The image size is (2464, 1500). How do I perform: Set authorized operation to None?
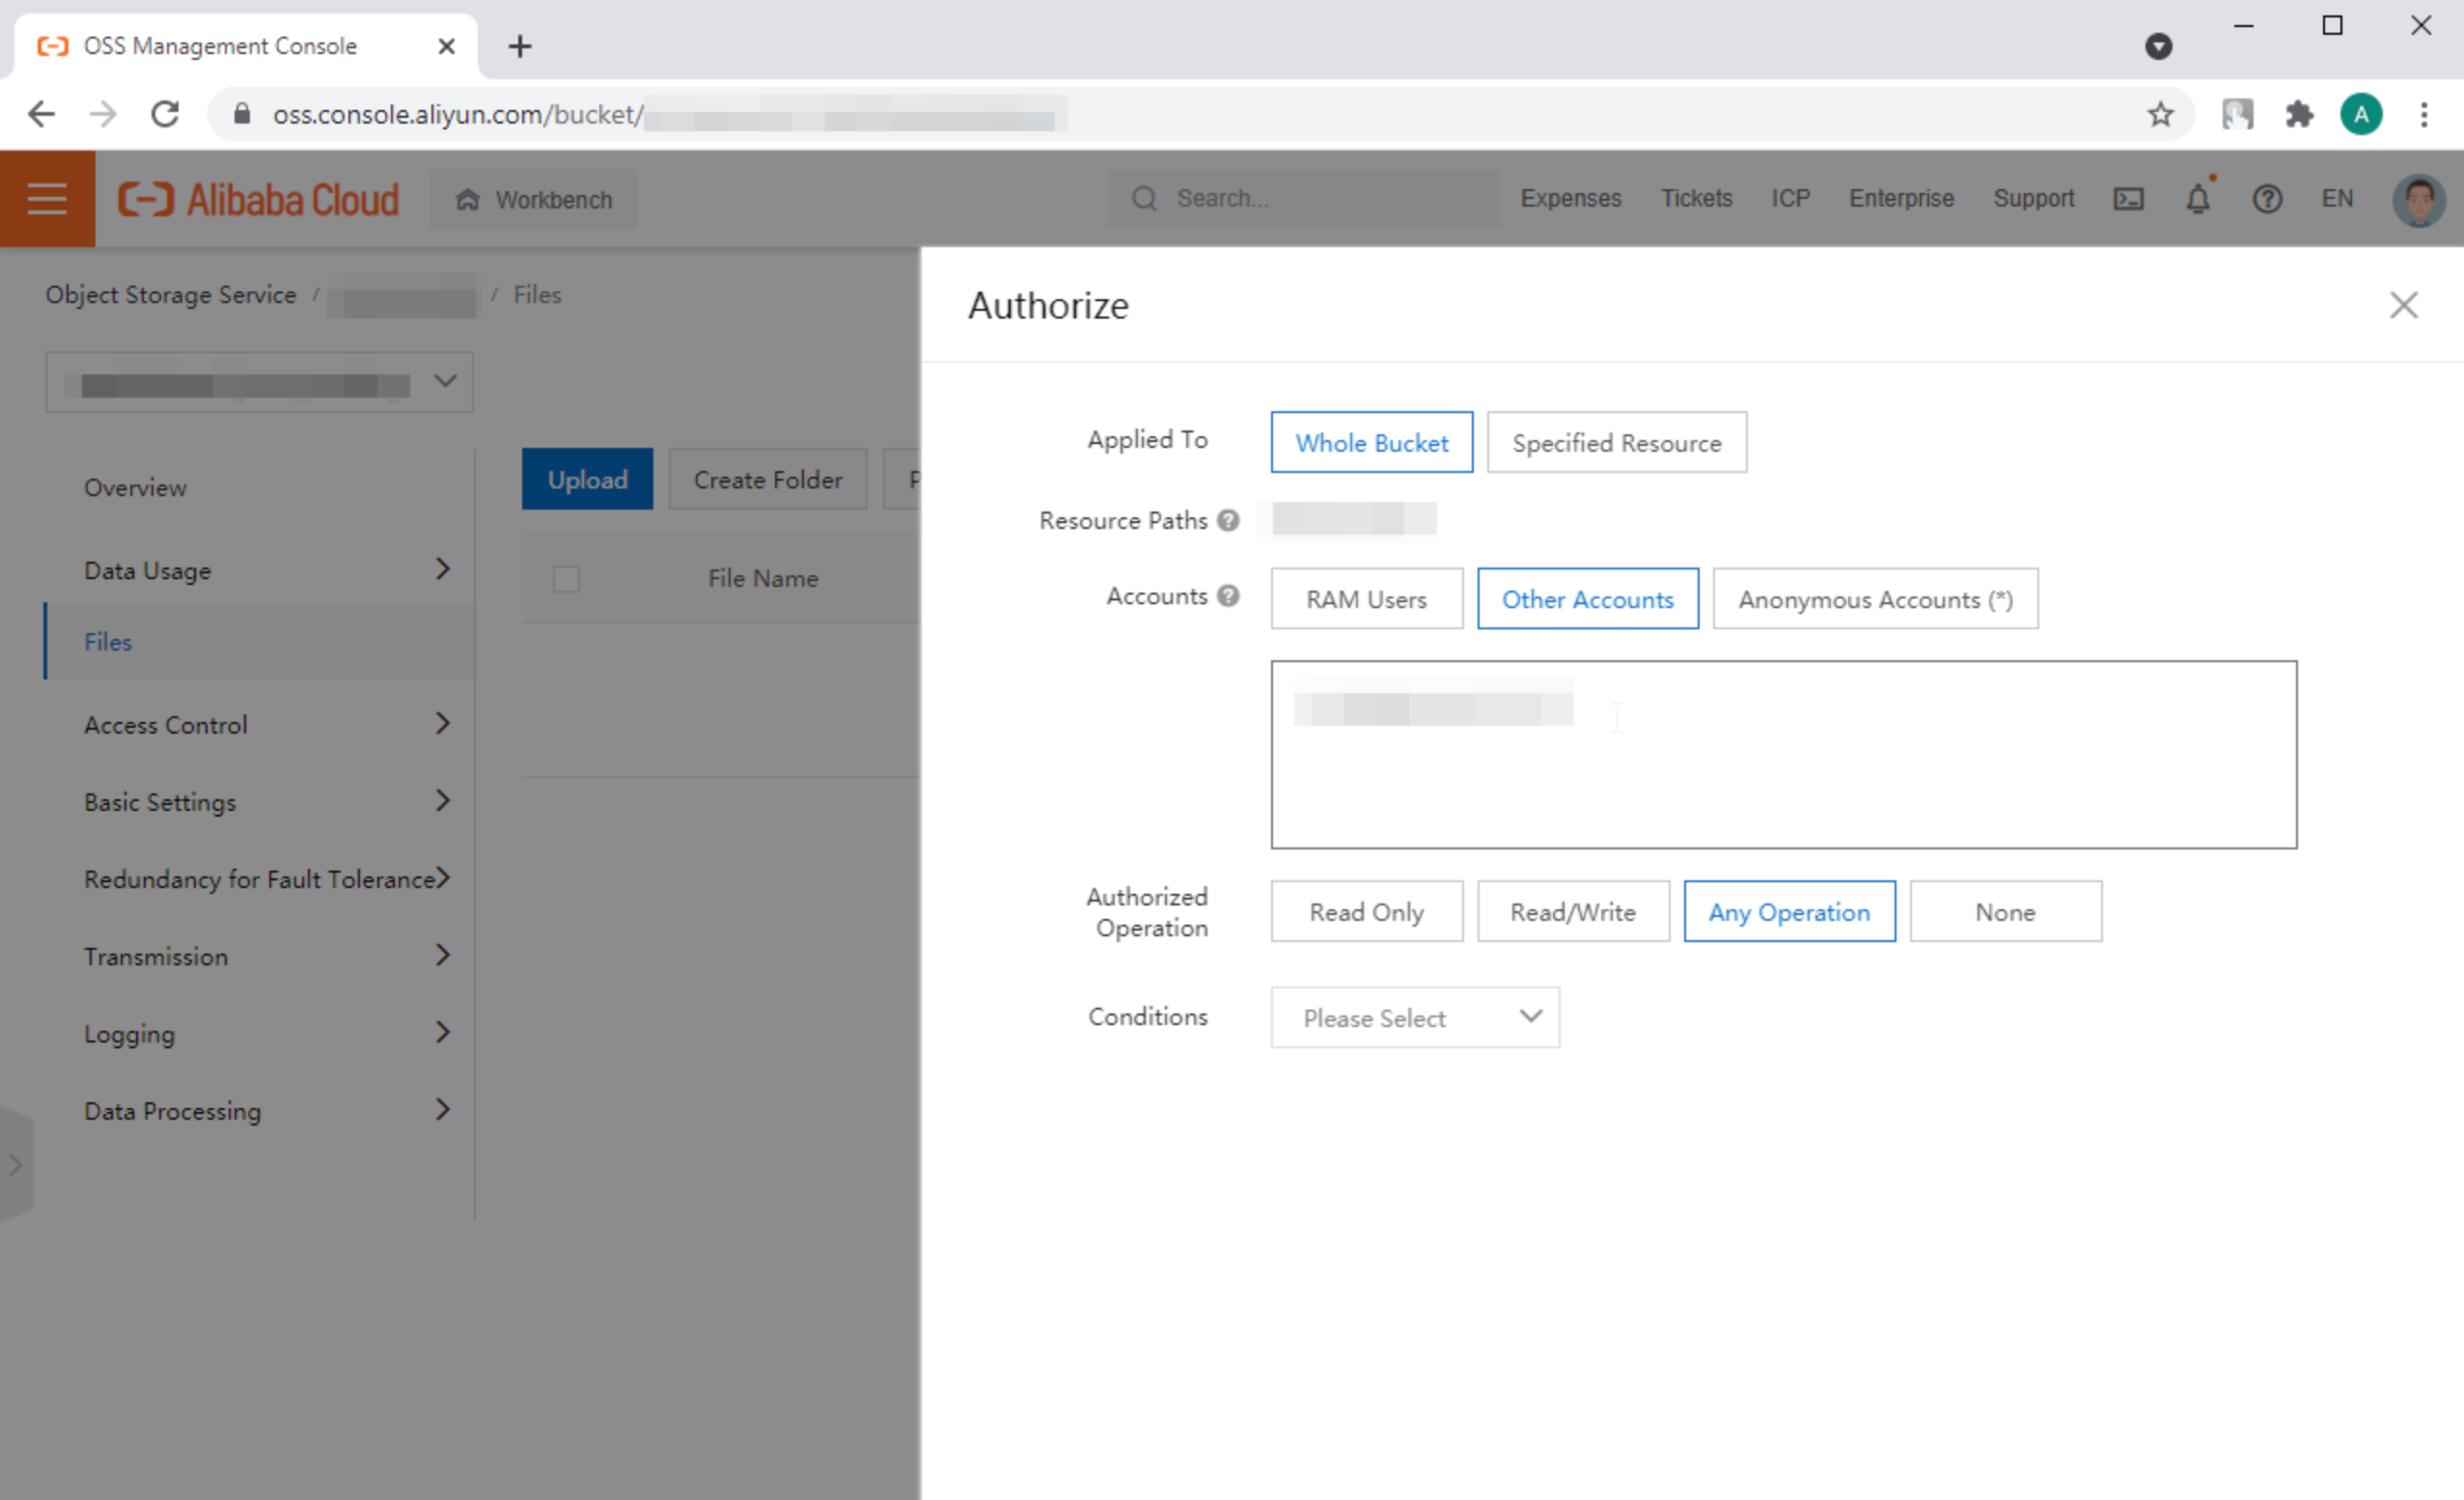2005,911
